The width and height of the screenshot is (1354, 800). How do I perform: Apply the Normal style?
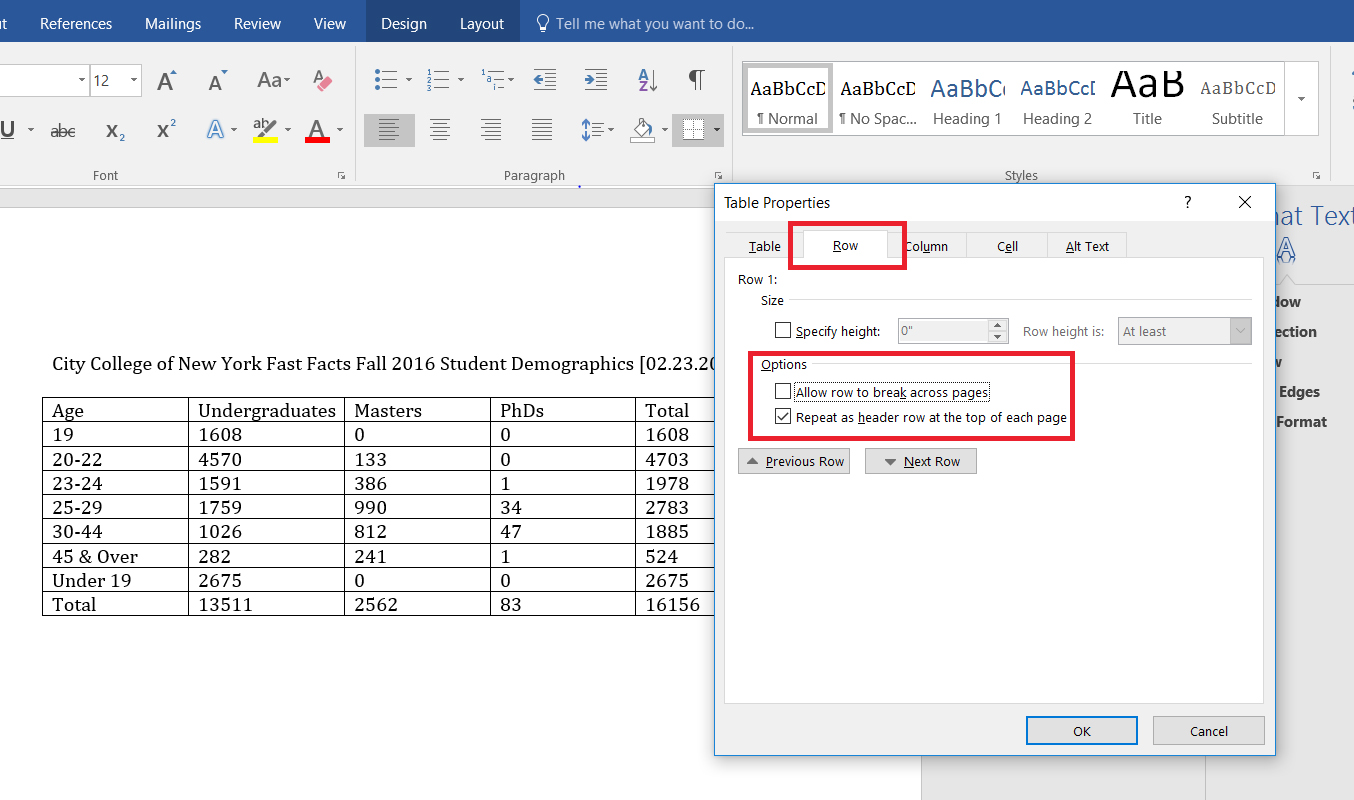(787, 98)
